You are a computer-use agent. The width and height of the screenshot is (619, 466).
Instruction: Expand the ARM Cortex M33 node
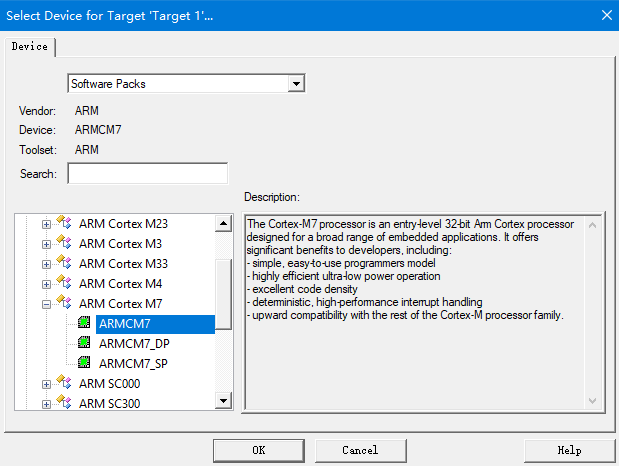(46, 264)
